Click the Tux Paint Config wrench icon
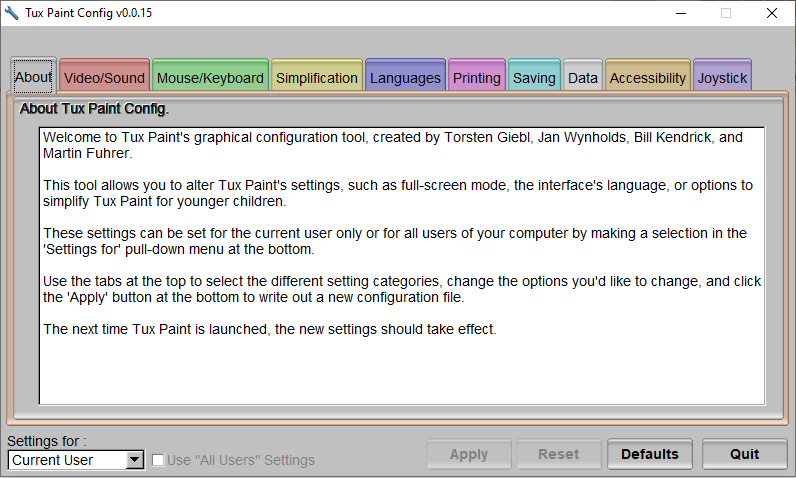 point(12,13)
